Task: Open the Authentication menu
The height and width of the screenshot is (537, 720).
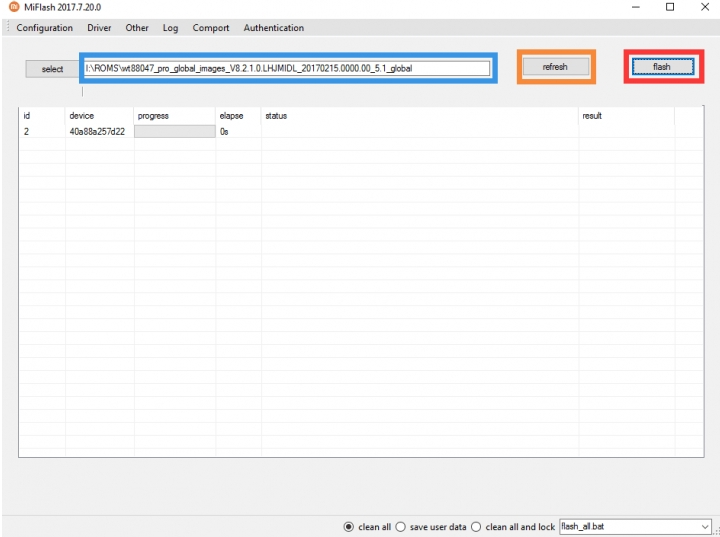Action: pos(273,28)
